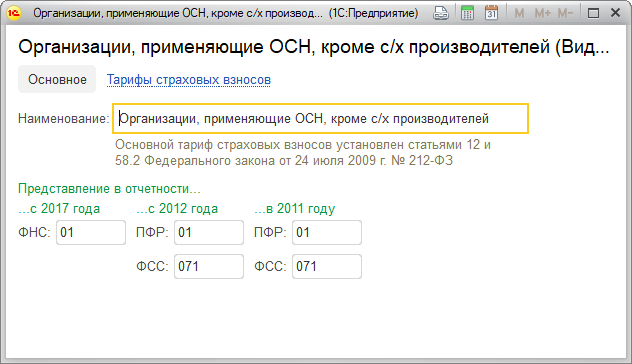Click the M memory button
Viewport: 632px width, 364px height.
click(x=519, y=13)
